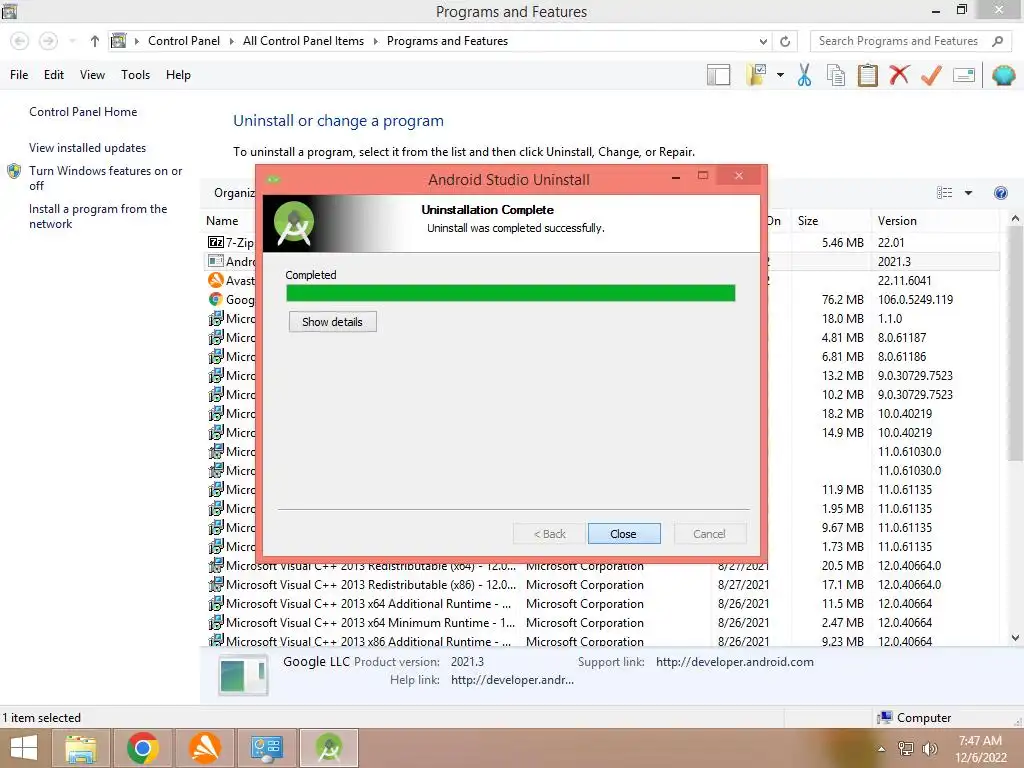This screenshot has height=768, width=1024.
Task: Click the Forward arrow navigation button
Action: coord(48,41)
